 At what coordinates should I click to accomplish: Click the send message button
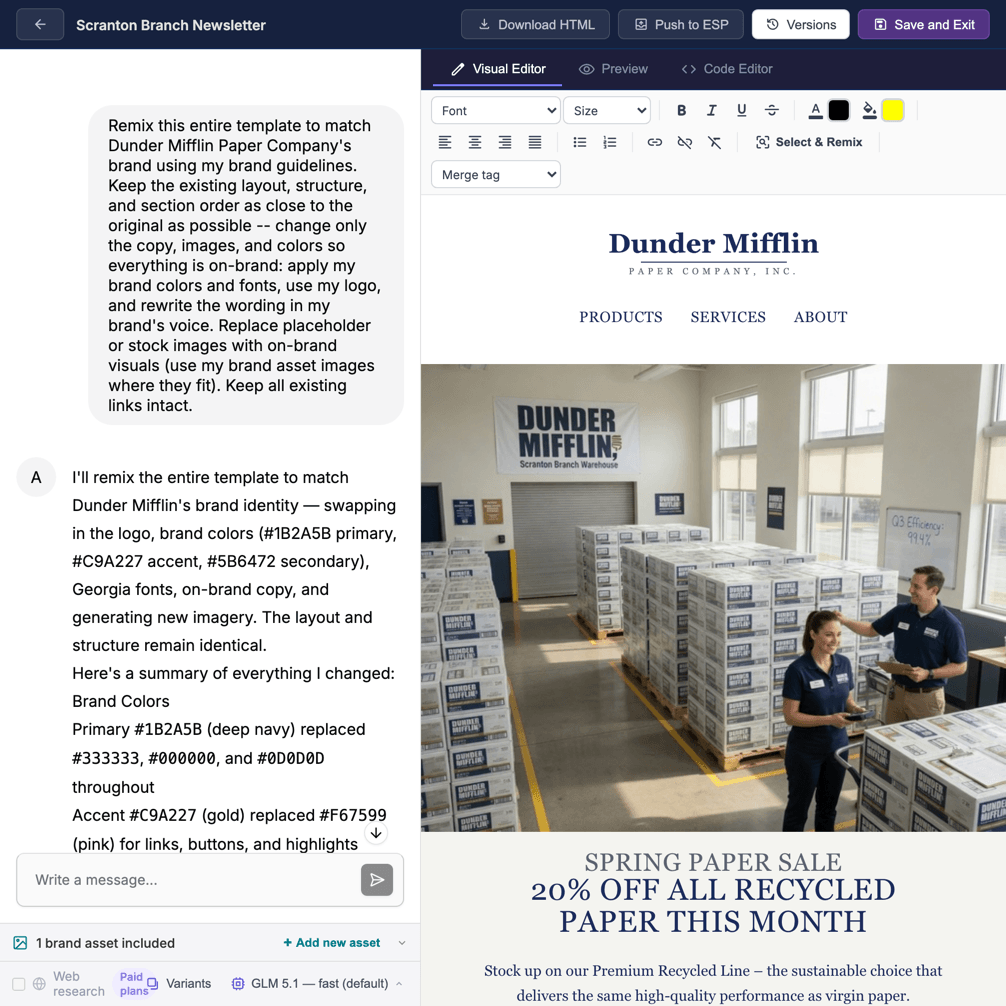click(377, 880)
